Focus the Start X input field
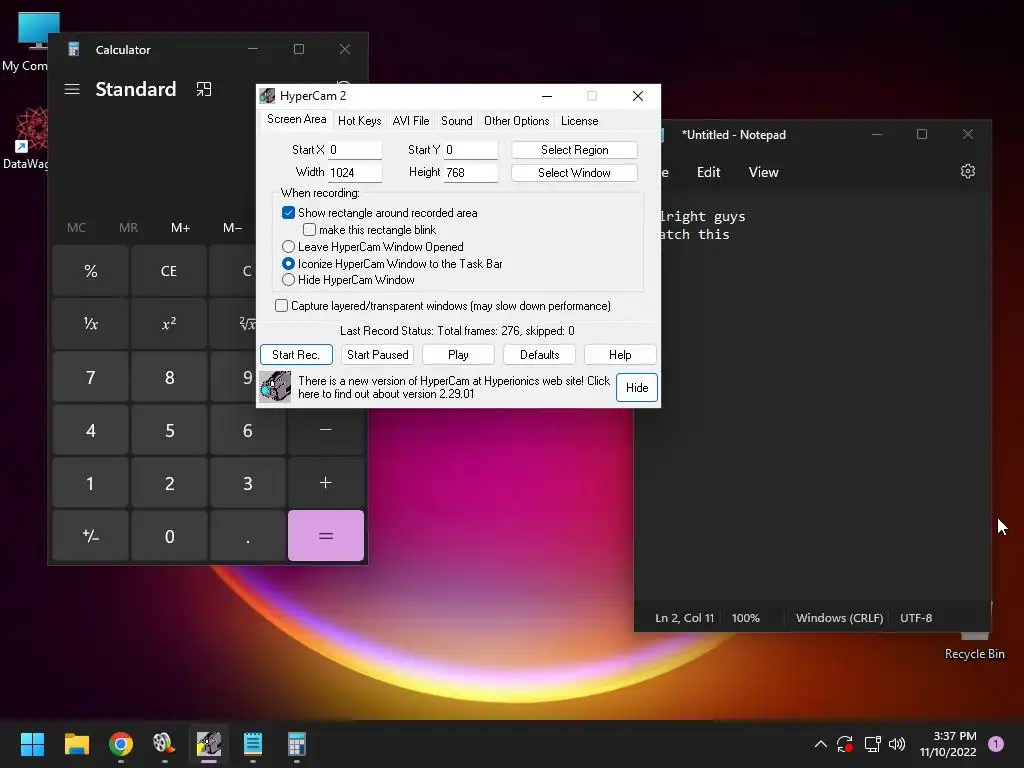 (x=355, y=150)
